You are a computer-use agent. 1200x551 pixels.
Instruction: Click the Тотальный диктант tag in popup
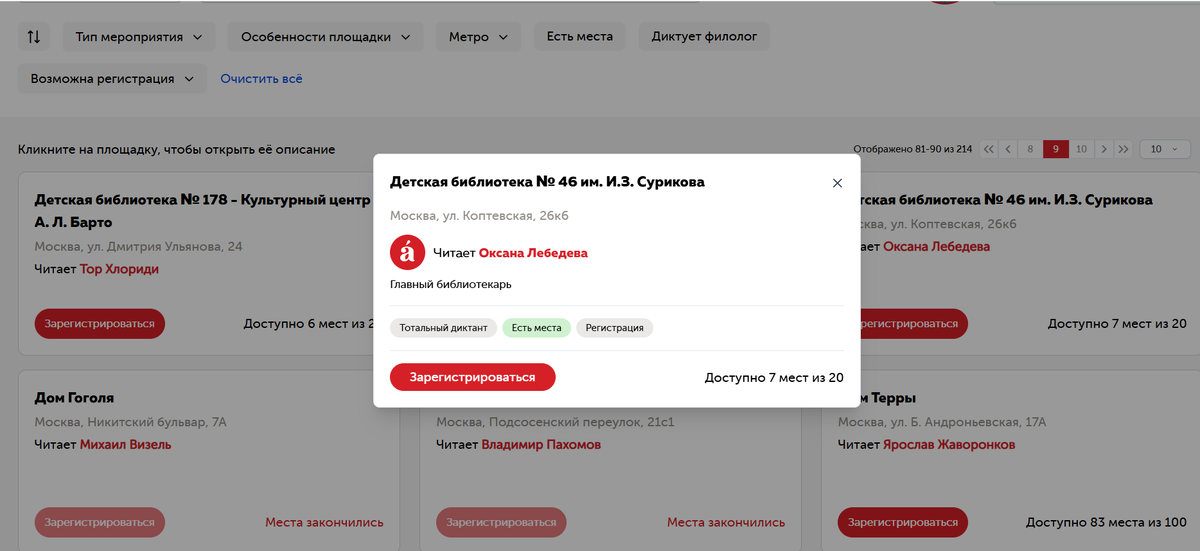pyautogui.click(x=443, y=328)
